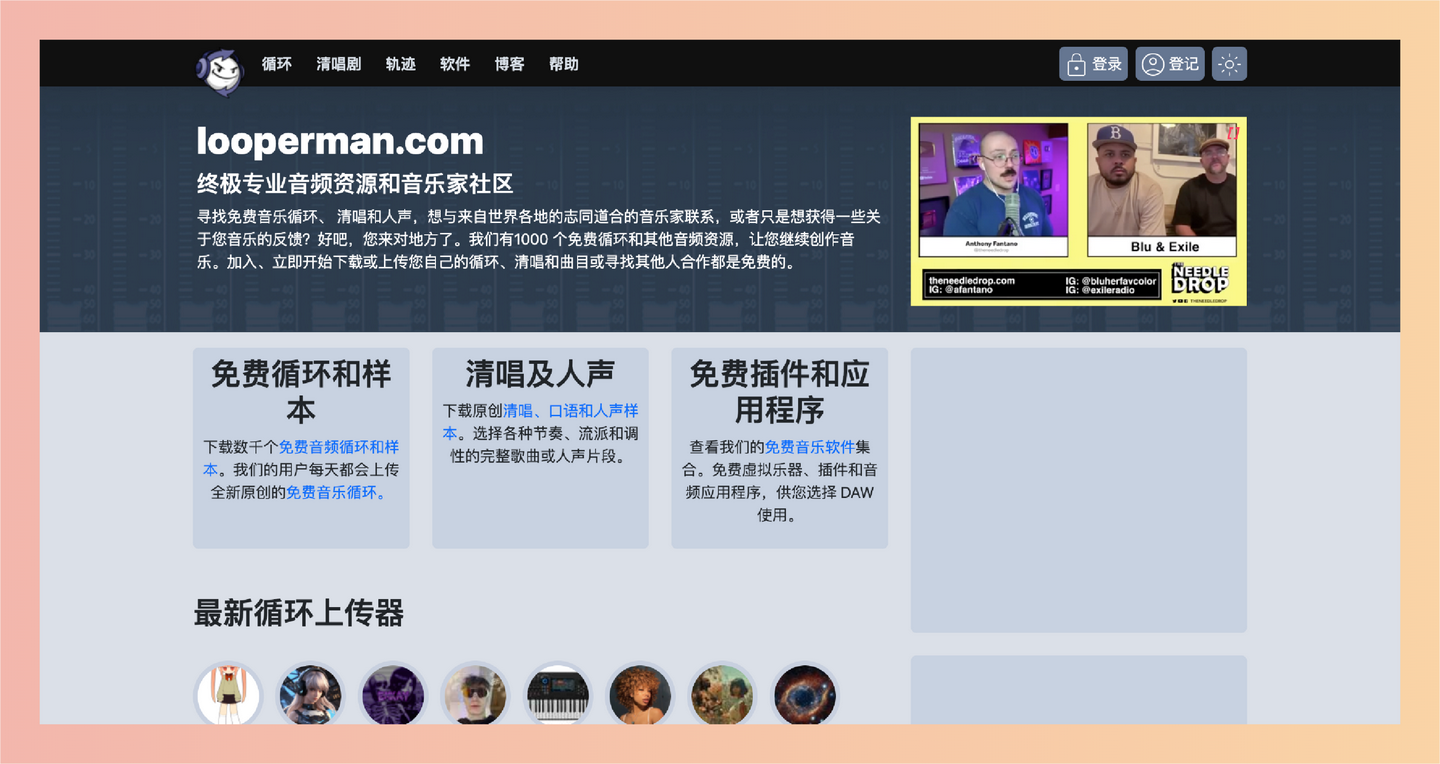Open the 免费音频循环和样本 link
The image size is (1440, 764).
point(301,458)
